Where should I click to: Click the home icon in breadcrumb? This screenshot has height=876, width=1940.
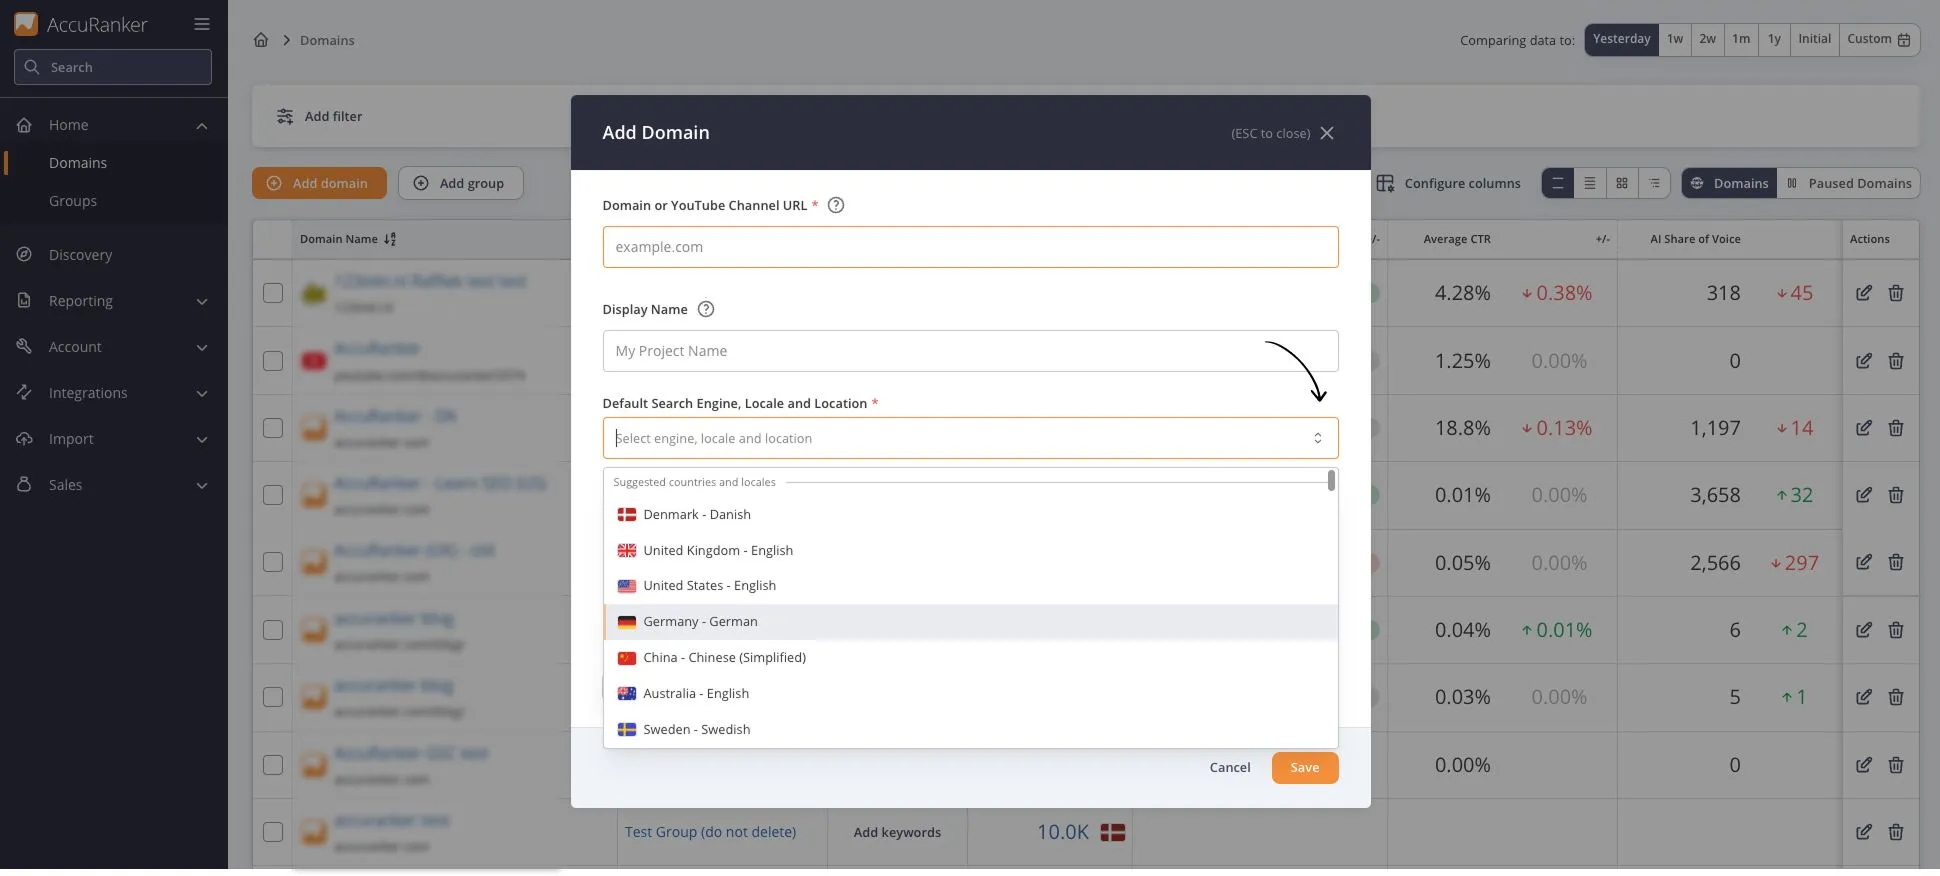tap(261, 40)
